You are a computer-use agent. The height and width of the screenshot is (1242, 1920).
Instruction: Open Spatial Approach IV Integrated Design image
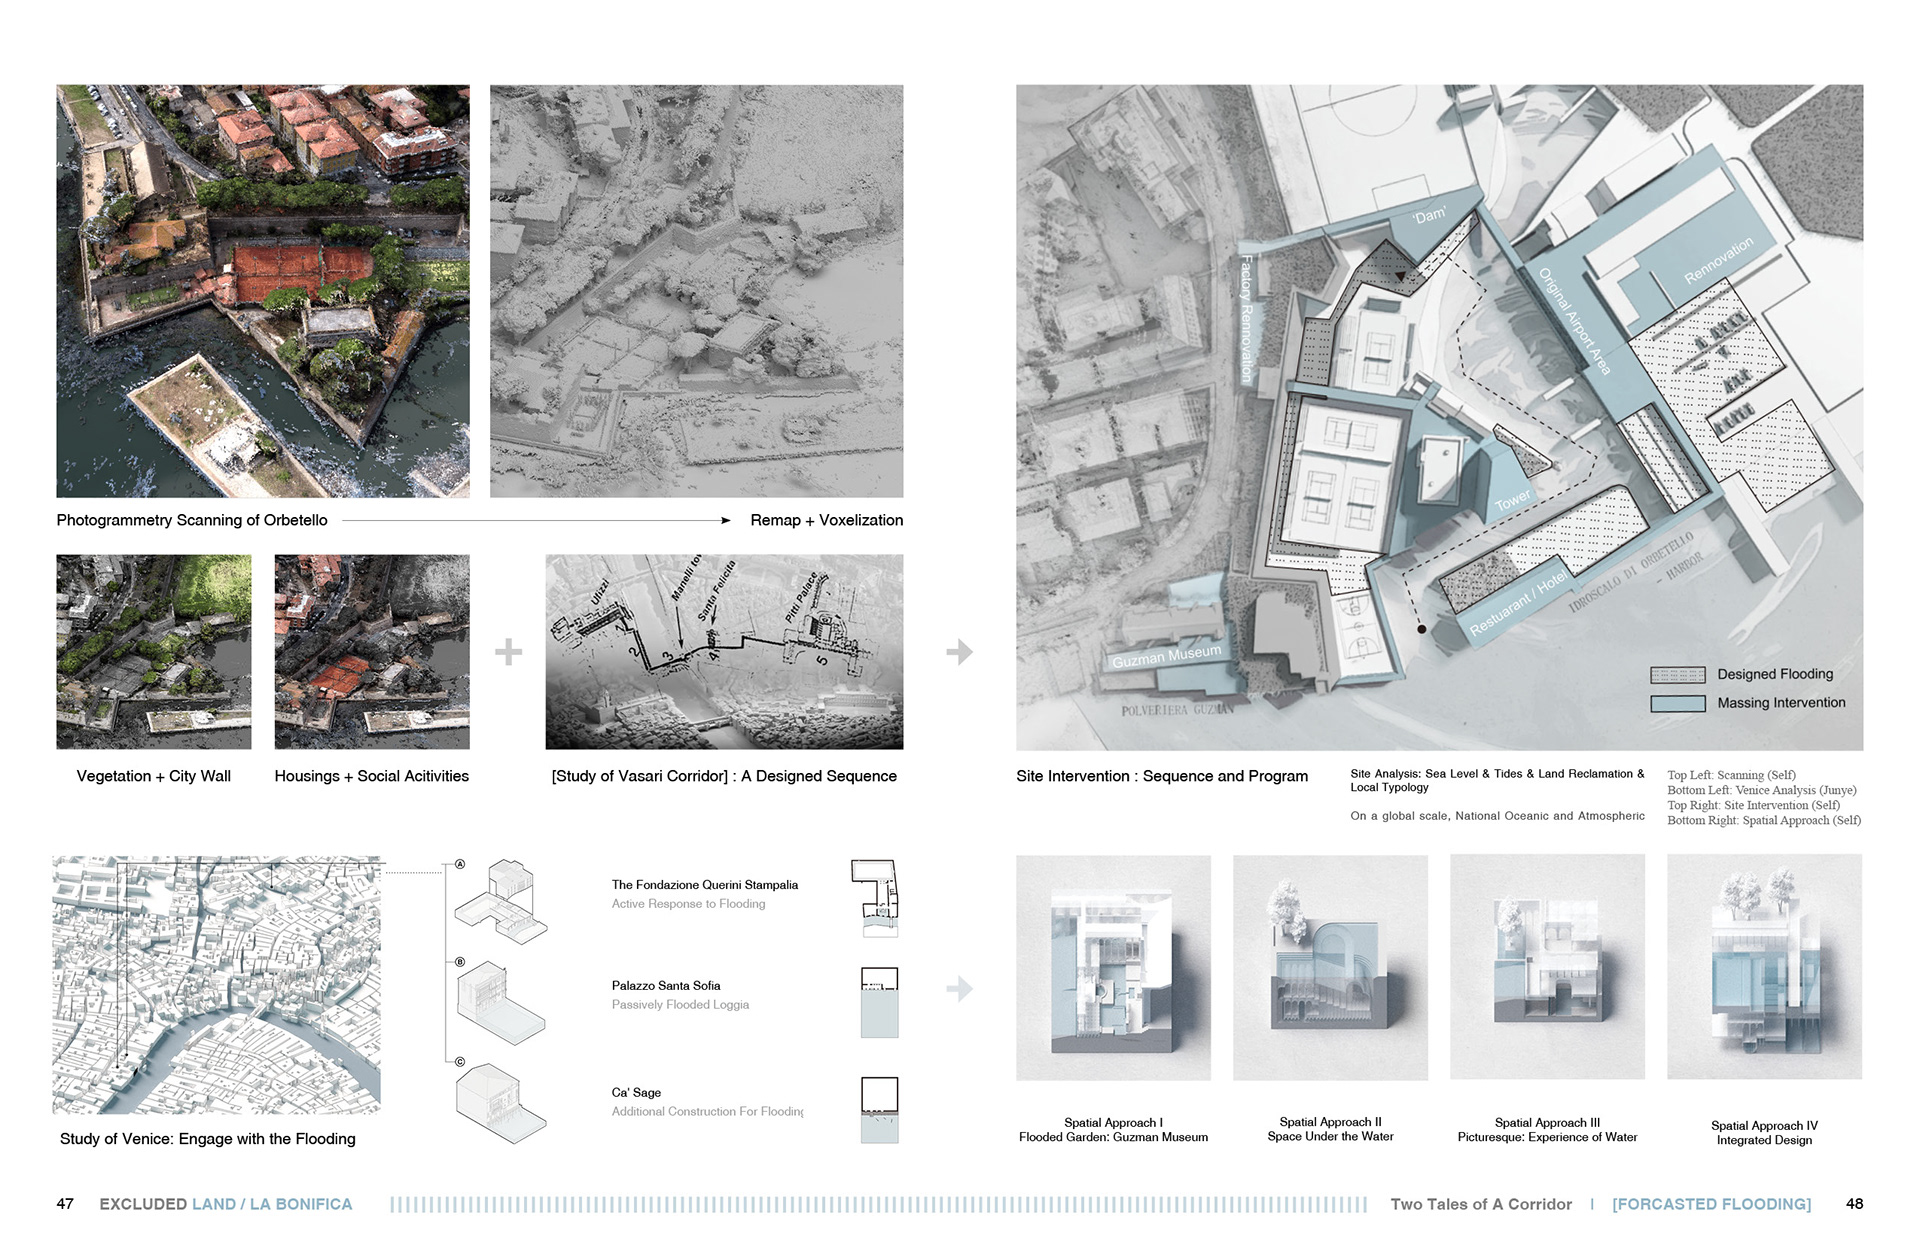pos(1764,967)
